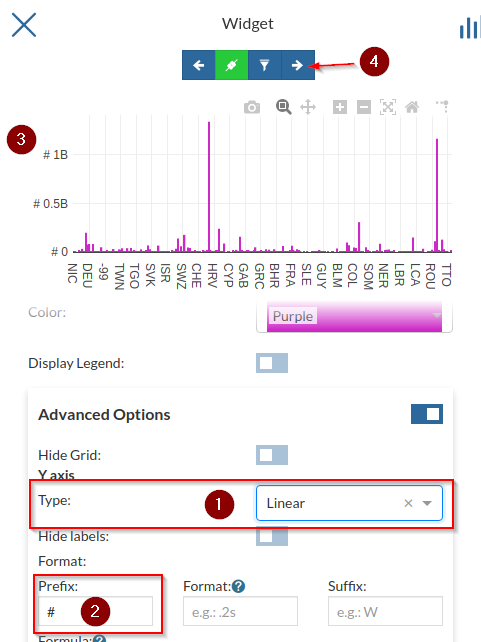Open the filter funnel button
Viewport: 481px width, 642px height.
tap(265, 65)
